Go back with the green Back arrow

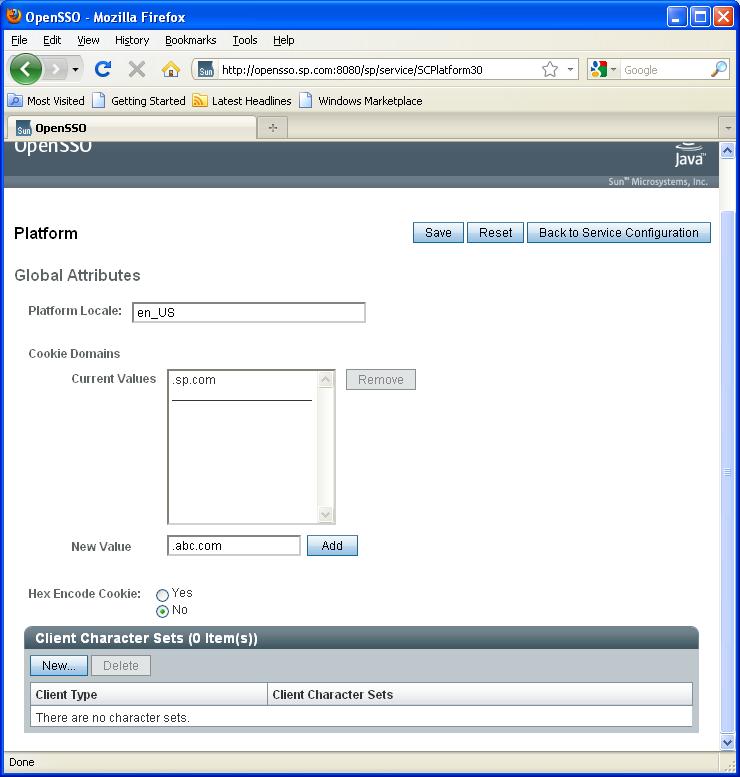click(25, 69)
